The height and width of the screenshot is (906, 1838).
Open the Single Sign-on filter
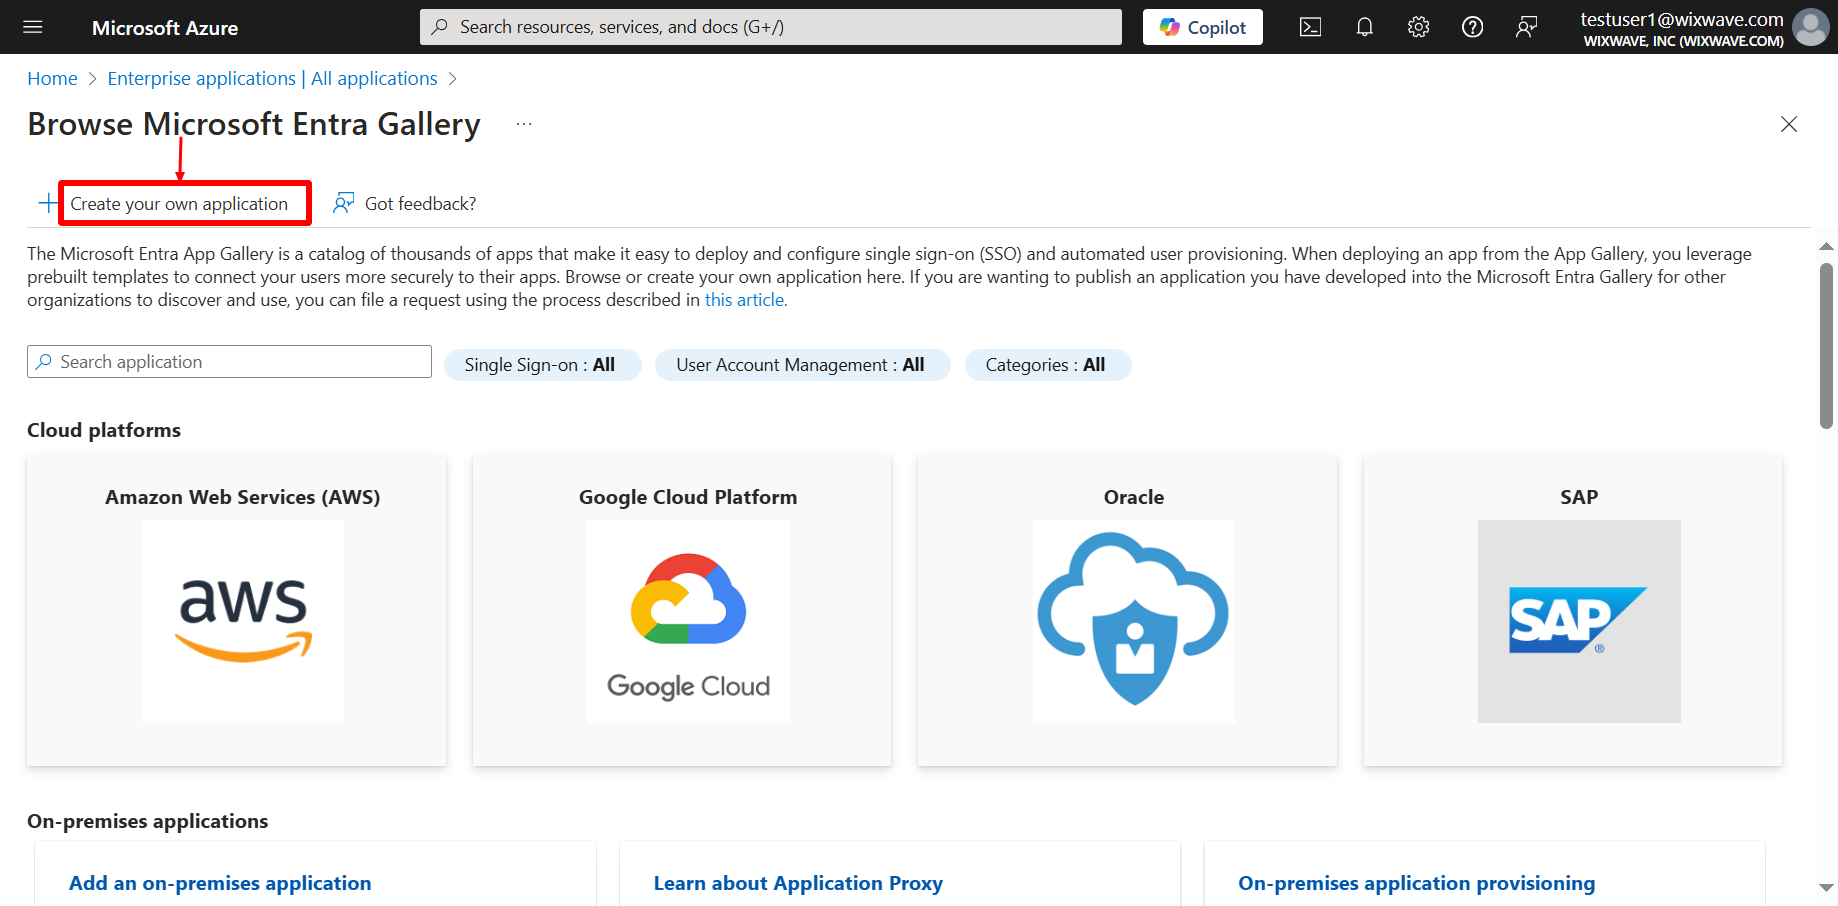(541, 365)
